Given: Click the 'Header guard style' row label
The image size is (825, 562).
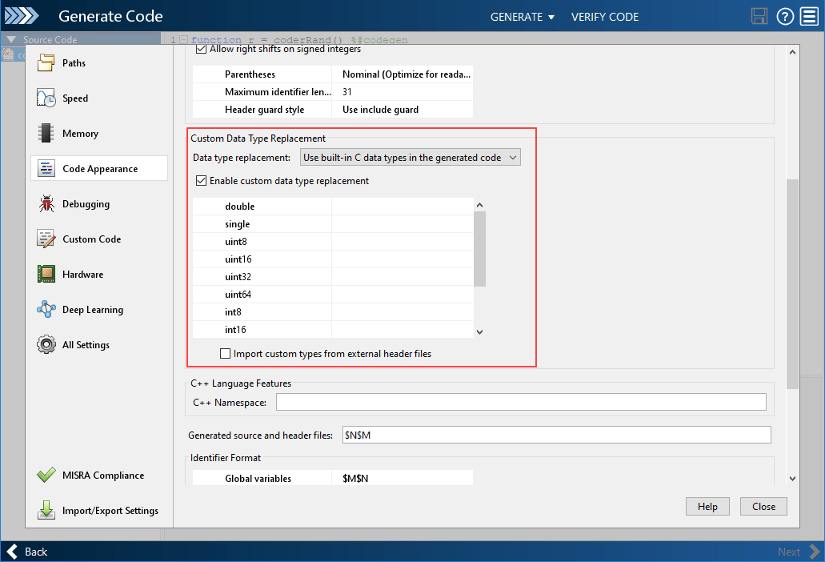Looking at the screenshot, I should tap(265, 109).
